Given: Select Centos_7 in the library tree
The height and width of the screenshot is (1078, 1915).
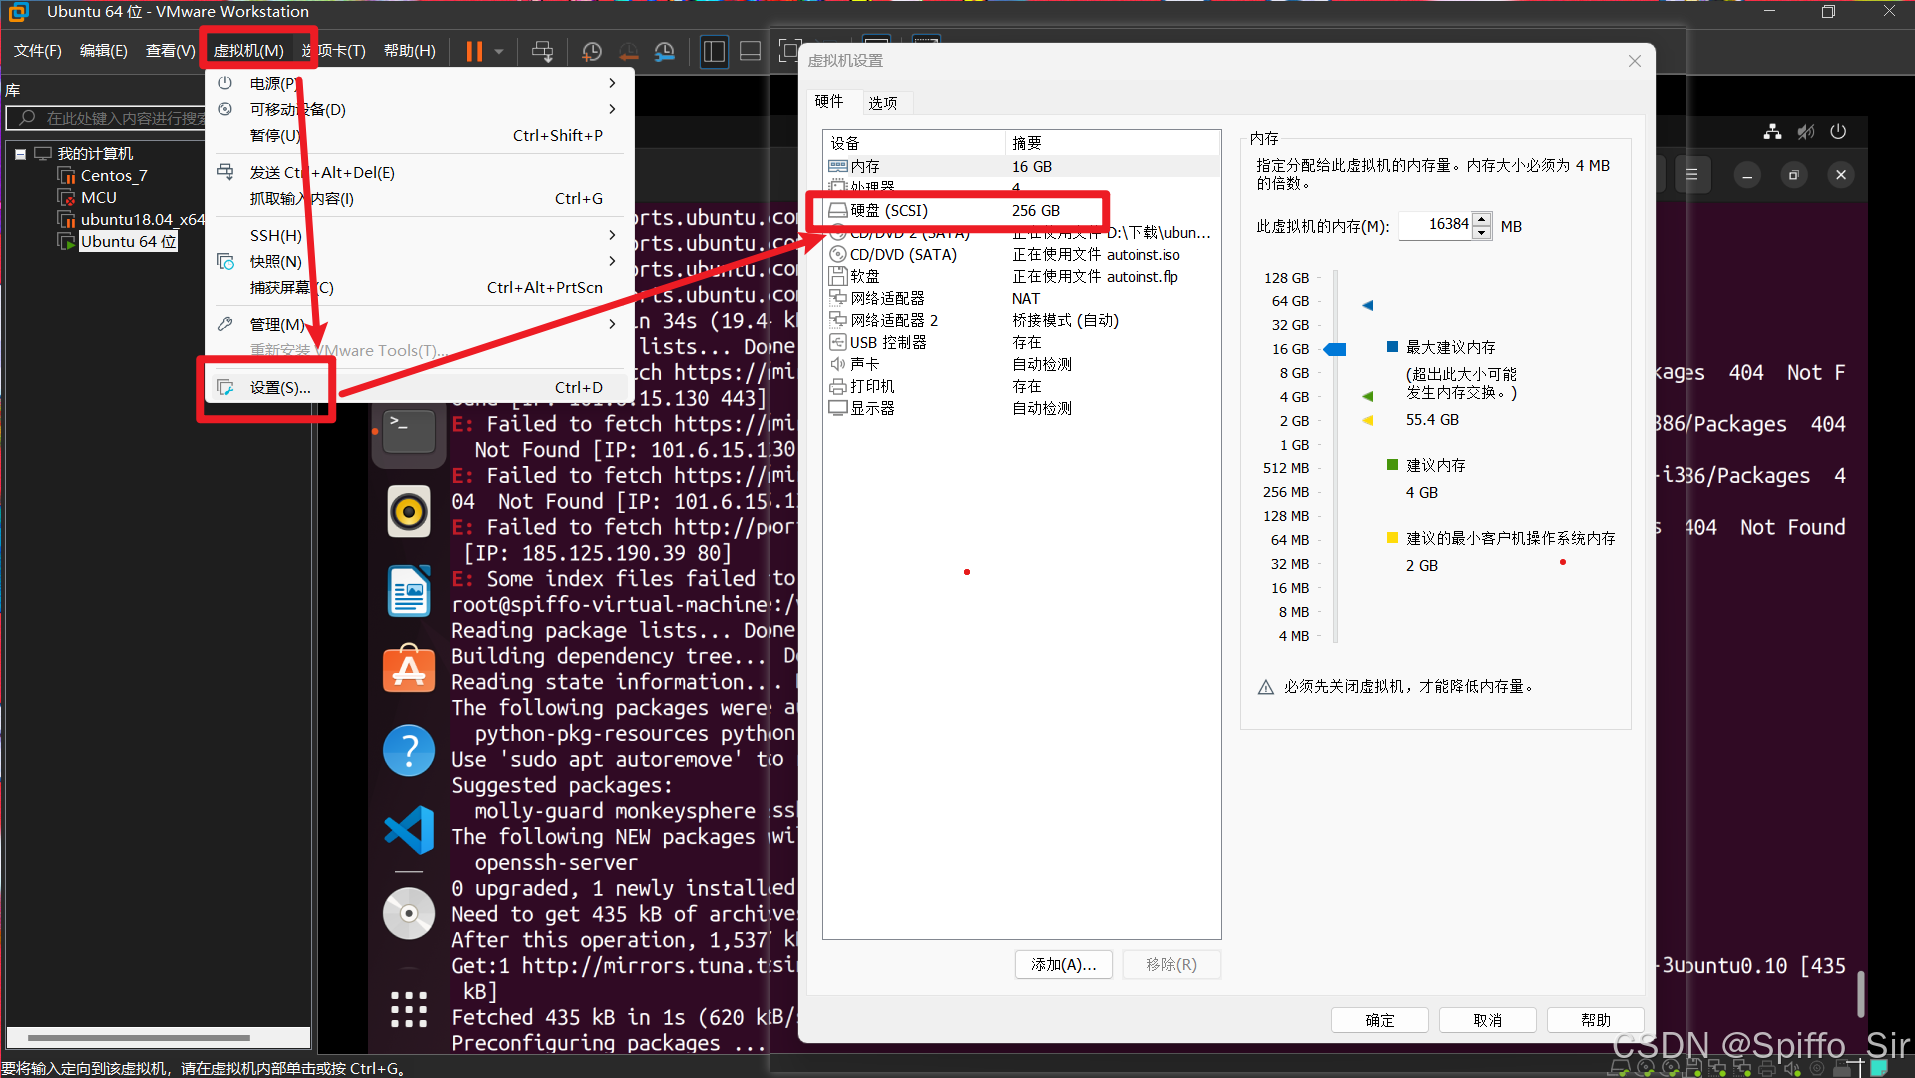Looking at the screenshot, I should click(x=113, y=176).
